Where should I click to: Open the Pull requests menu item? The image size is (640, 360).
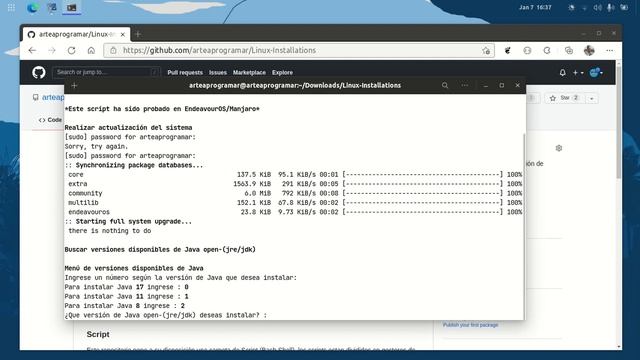coord(185,73)
